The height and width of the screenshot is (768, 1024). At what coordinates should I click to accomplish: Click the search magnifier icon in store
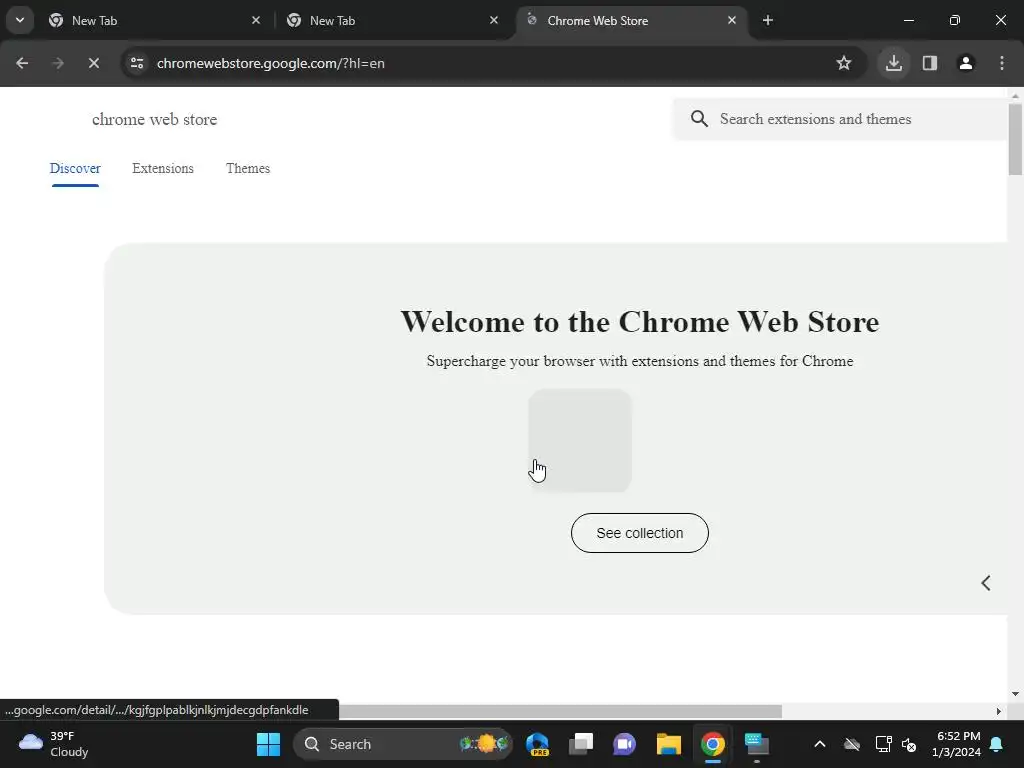699,119
